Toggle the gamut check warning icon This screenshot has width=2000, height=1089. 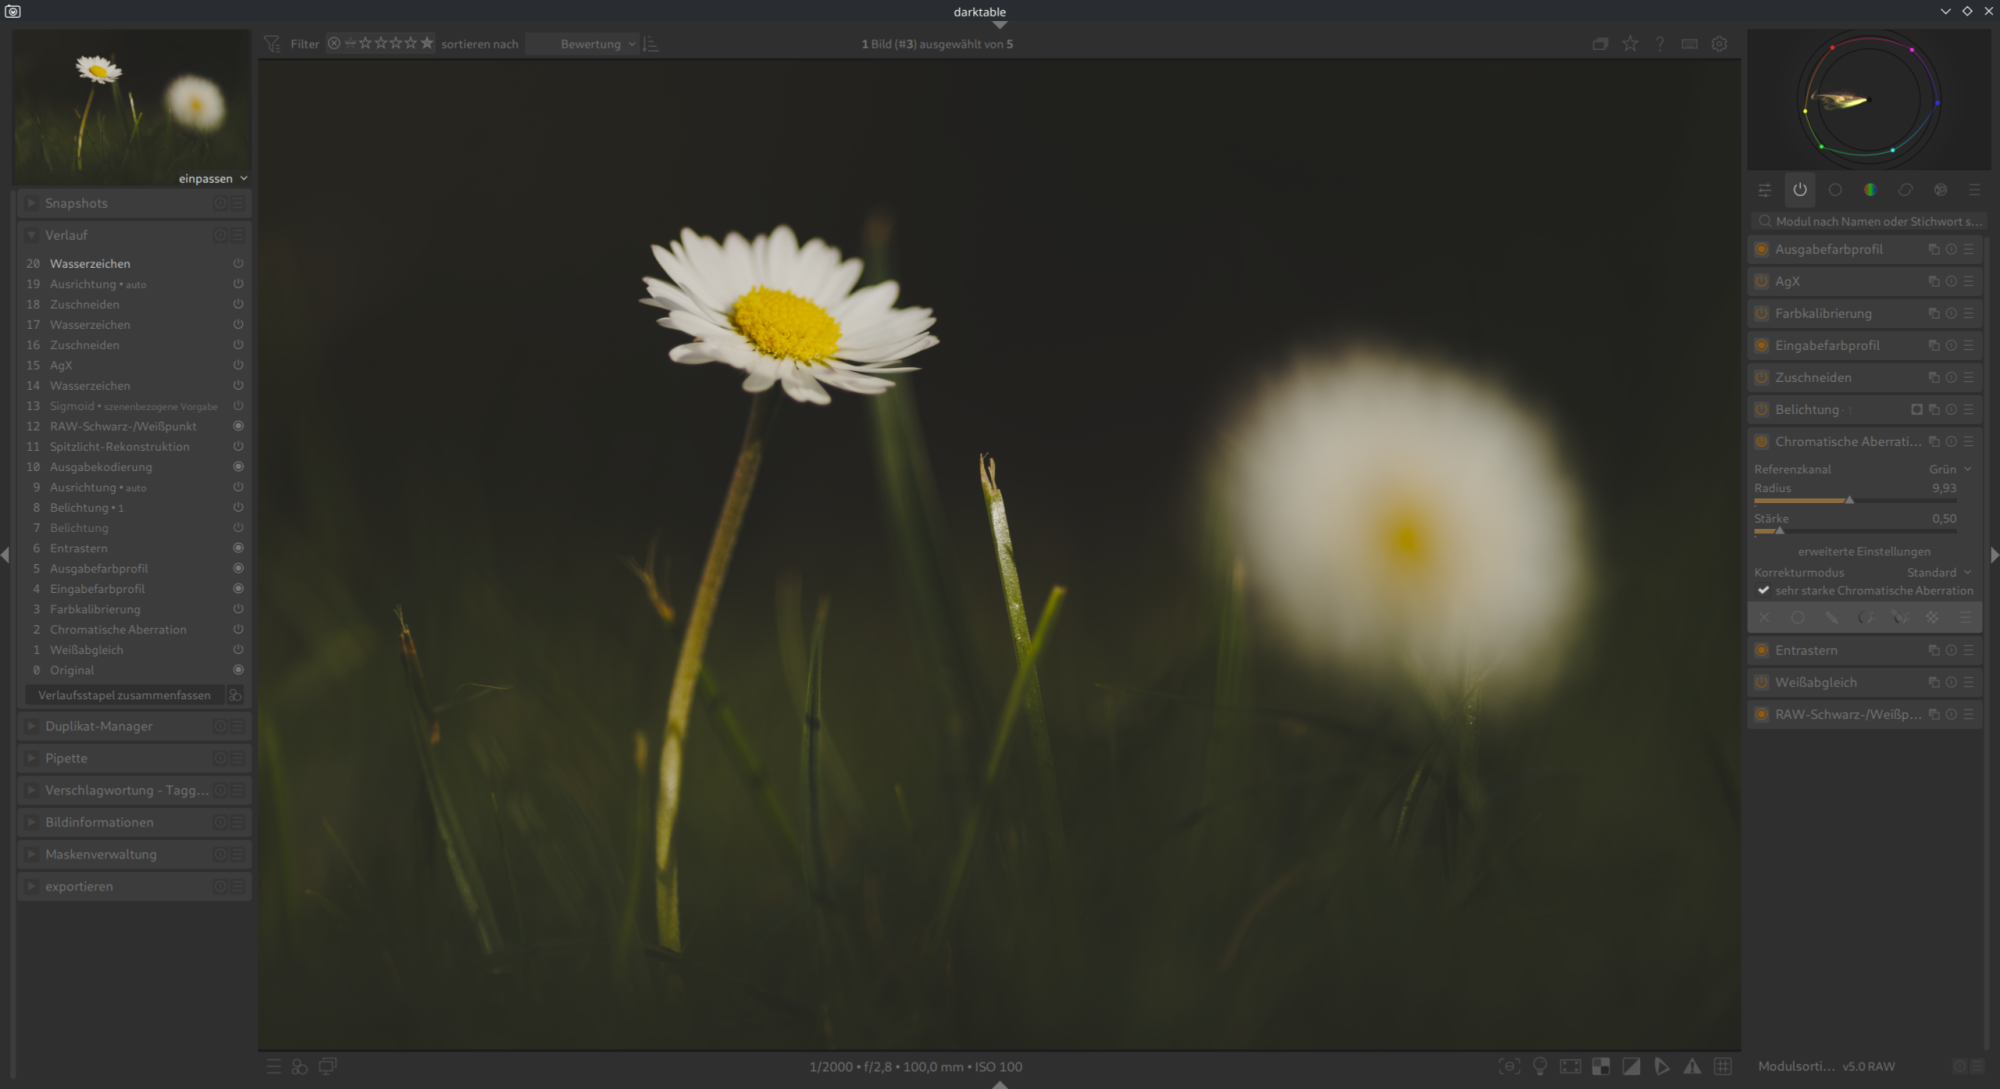(1692, 1067)
